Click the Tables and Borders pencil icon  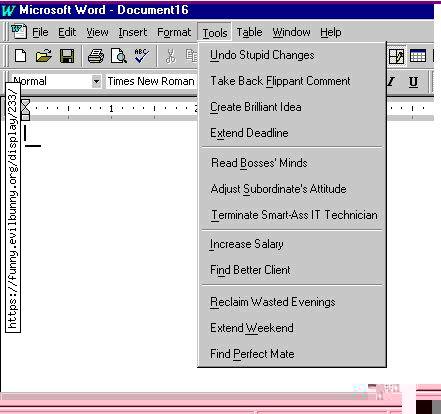pos(396,56)
